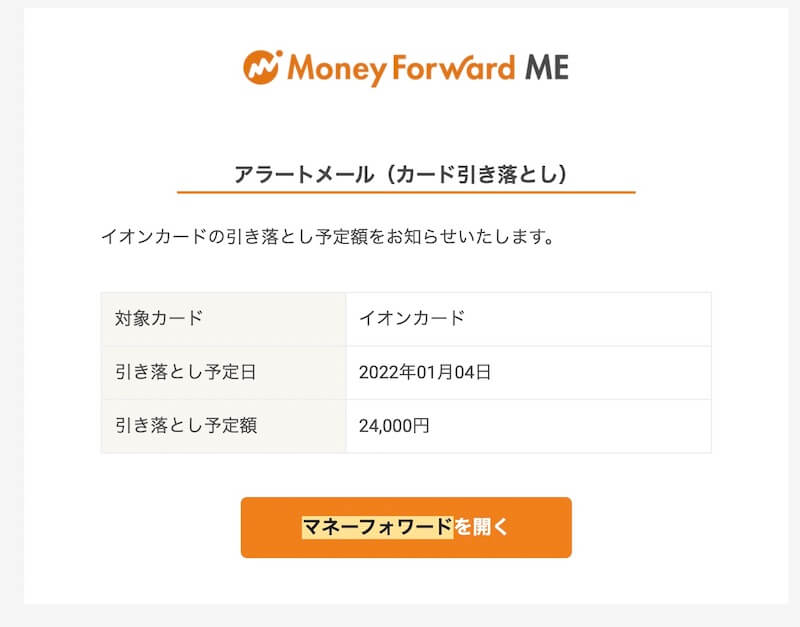
Task: Click the 引き落とし予定日 label cell
Action: click(x=223, y=372)
